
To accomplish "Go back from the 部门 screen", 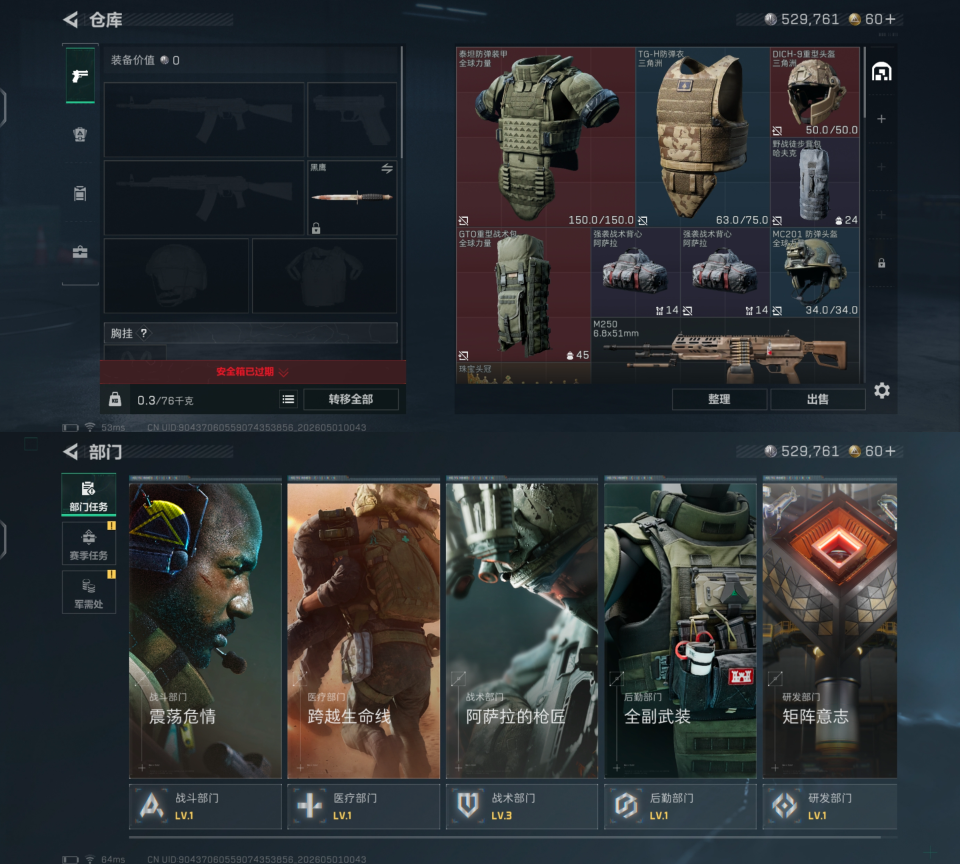I will coord(70,452).
